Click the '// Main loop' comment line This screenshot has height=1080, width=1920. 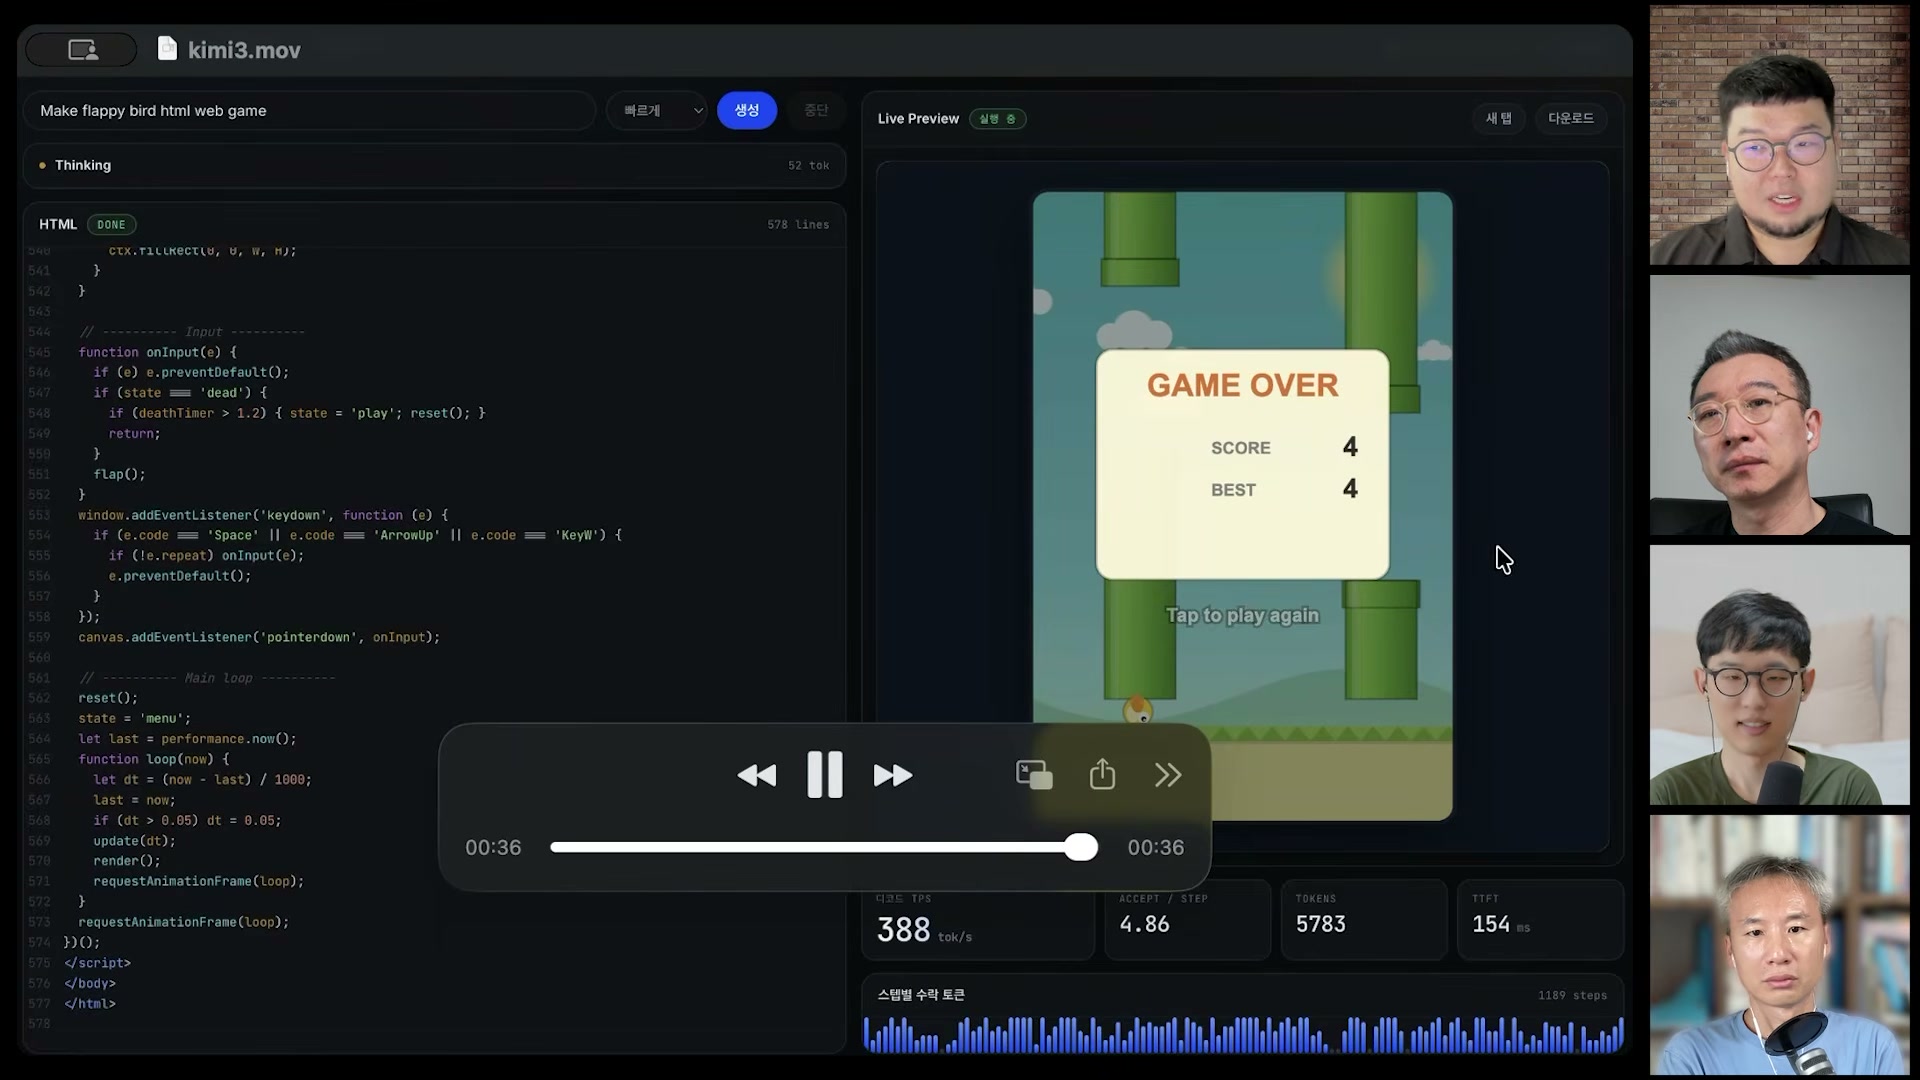pos(207,678)
